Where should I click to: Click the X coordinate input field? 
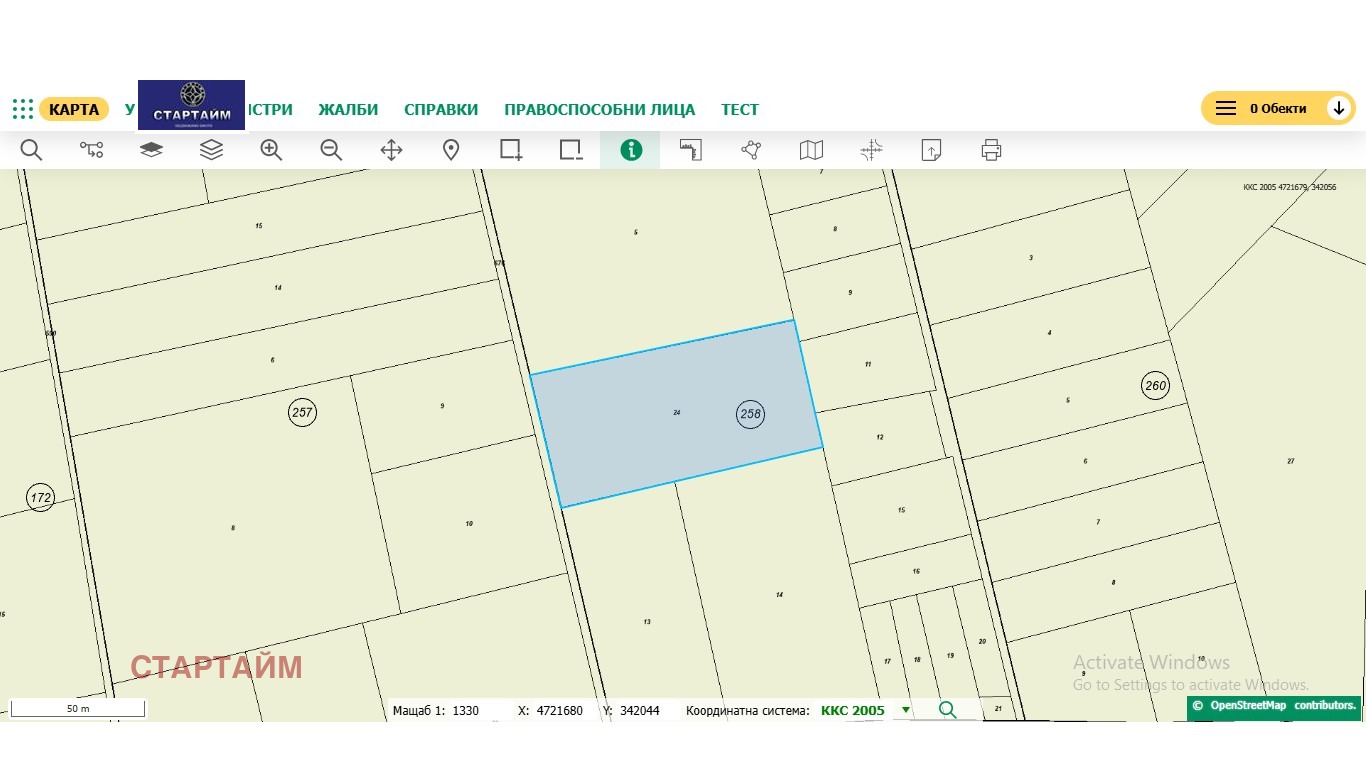560,711
